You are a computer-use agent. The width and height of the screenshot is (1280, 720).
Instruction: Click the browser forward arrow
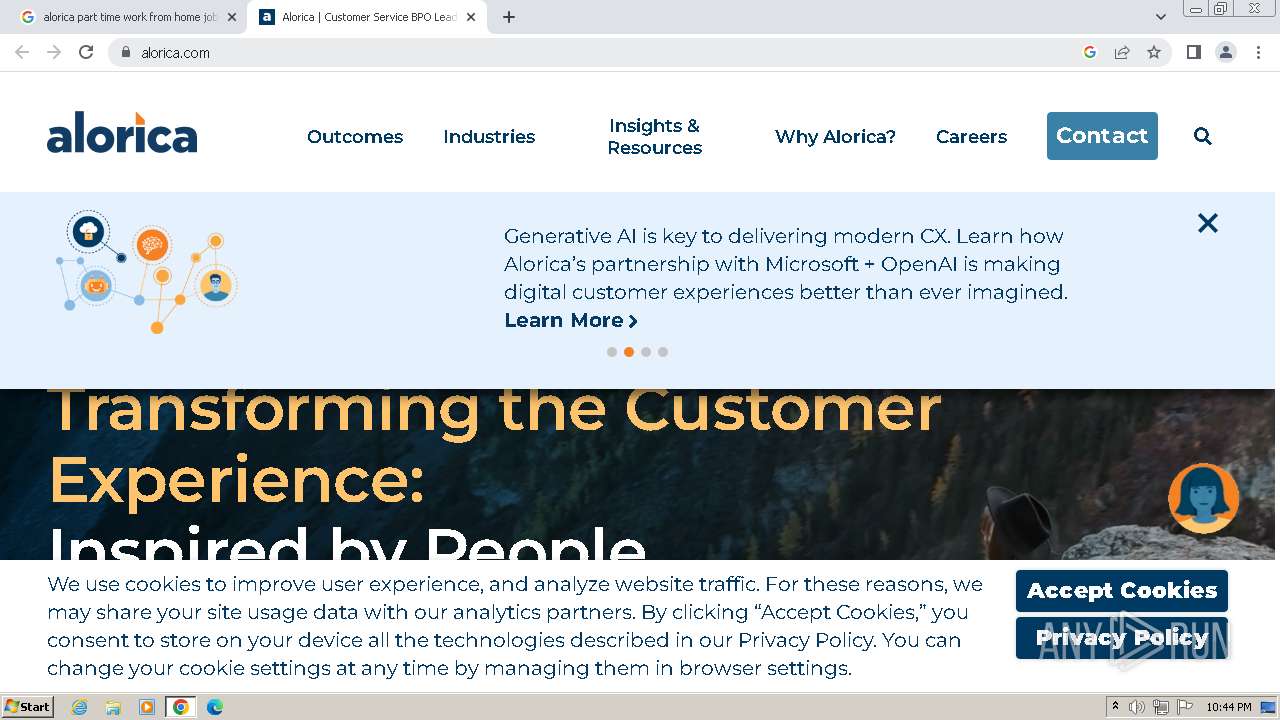point(54,52)
